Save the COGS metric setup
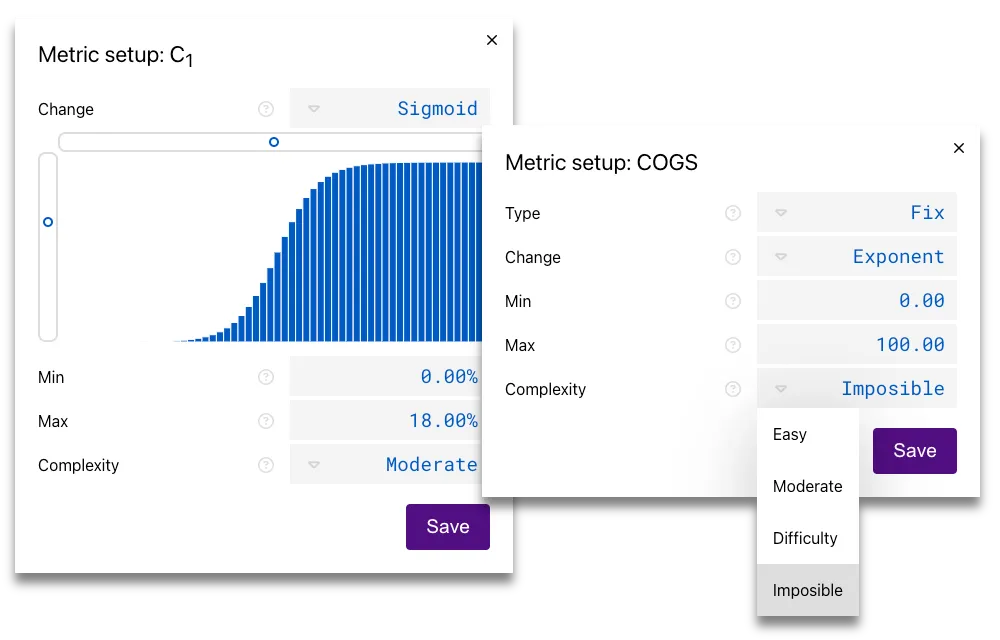 [x=914, y=451]
